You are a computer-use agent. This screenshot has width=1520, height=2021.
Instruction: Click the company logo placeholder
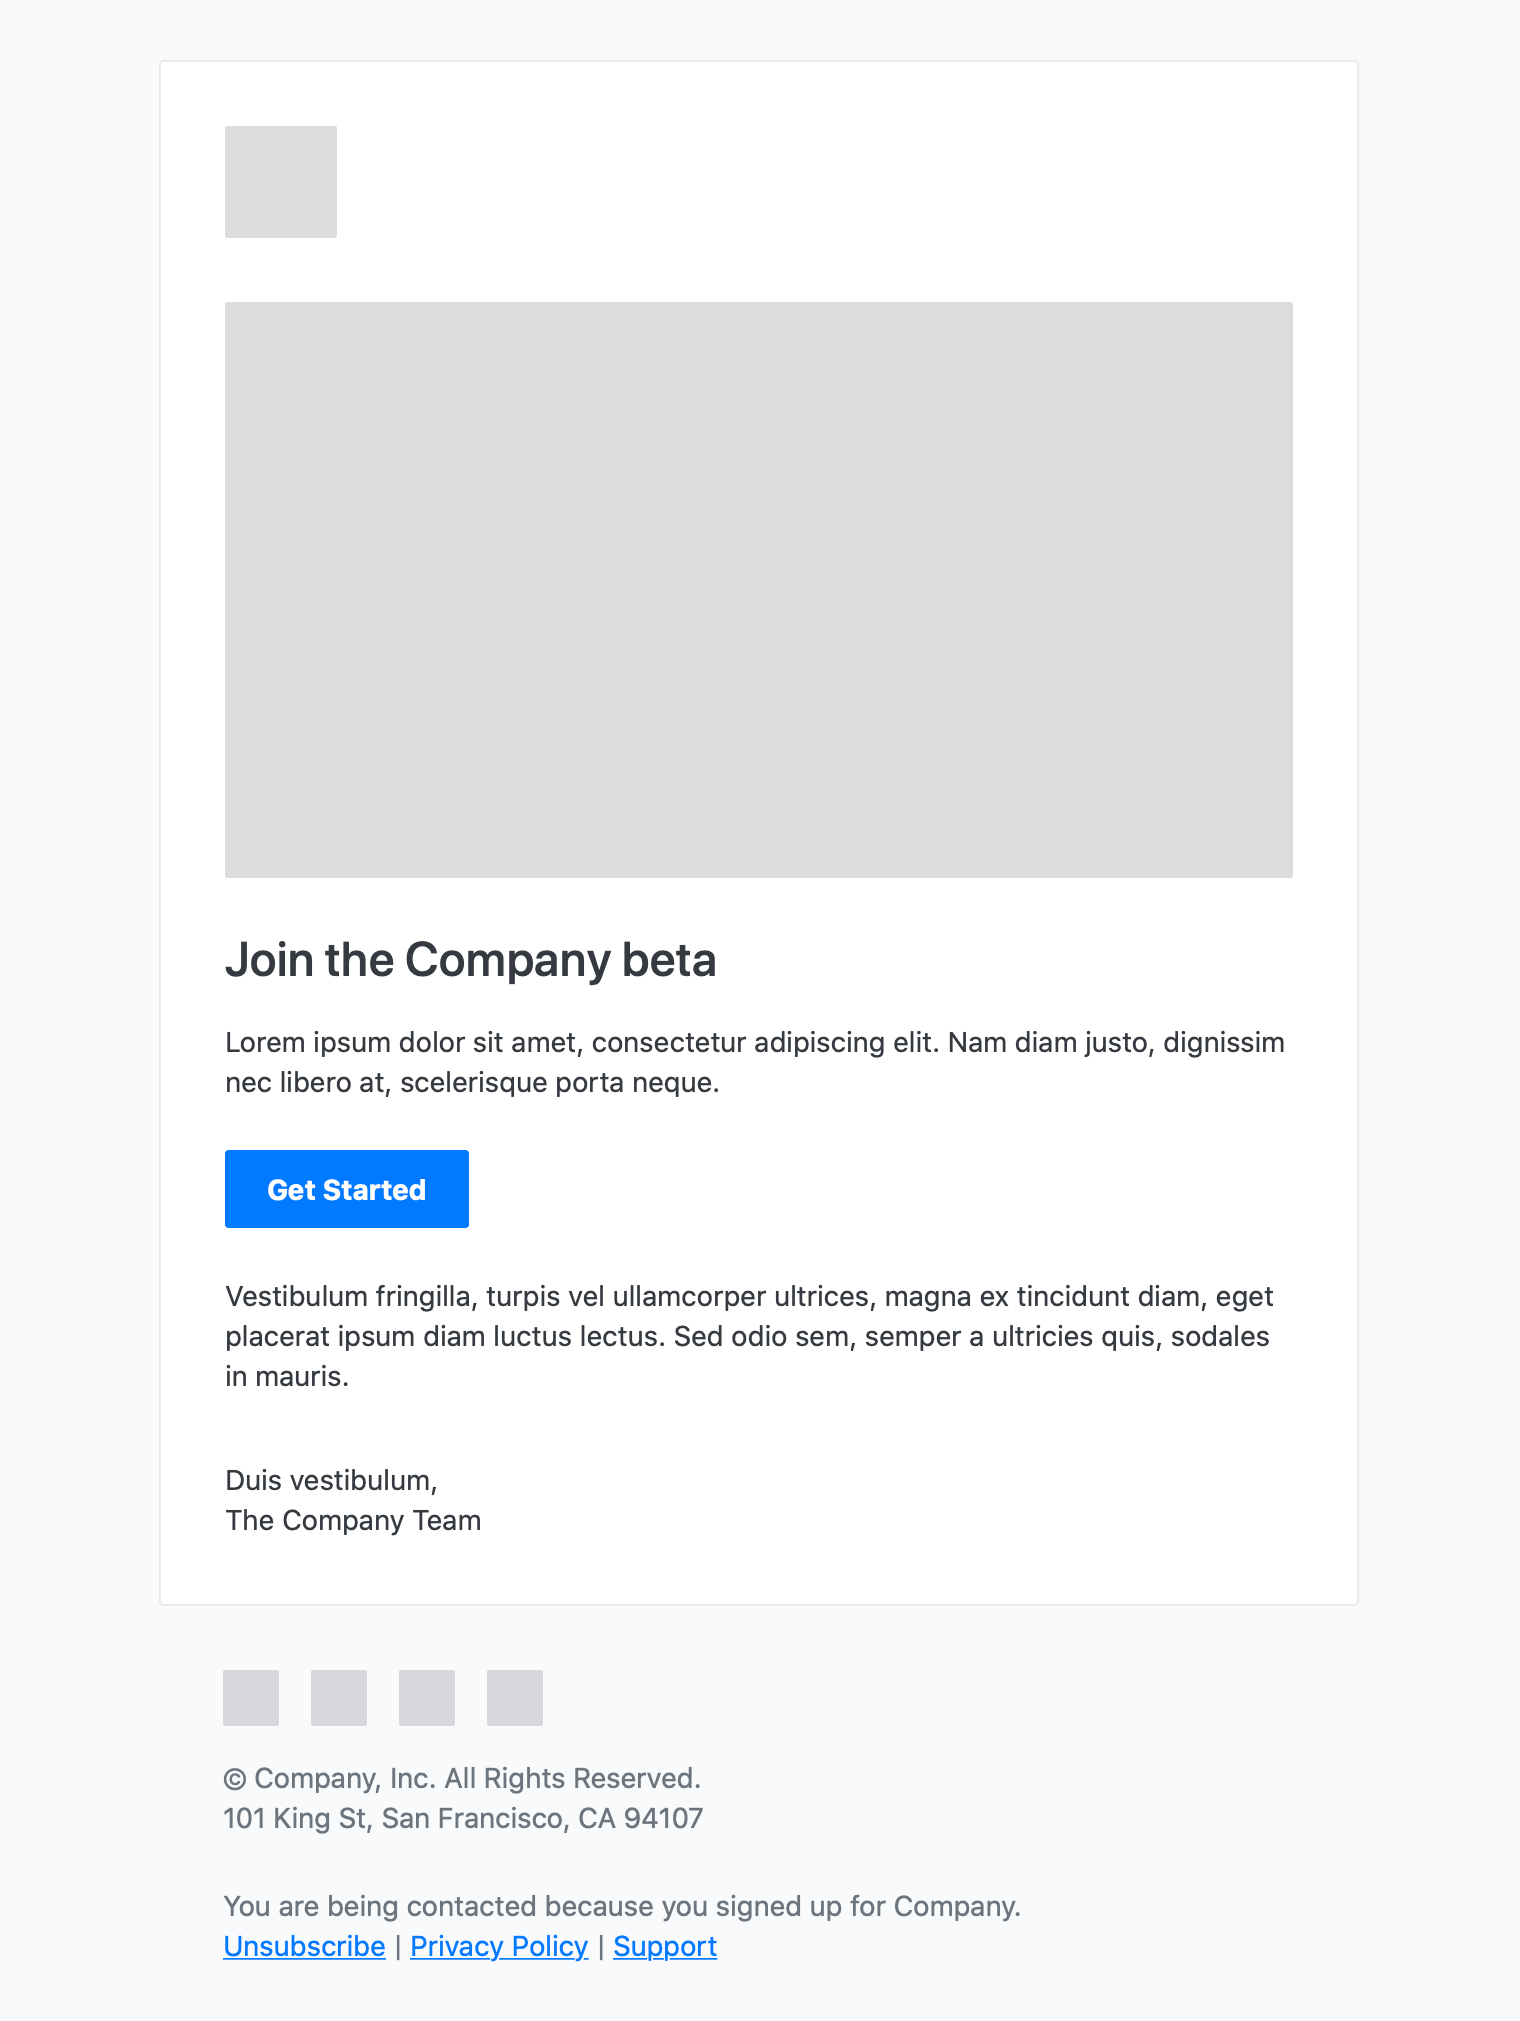(281, 181)
